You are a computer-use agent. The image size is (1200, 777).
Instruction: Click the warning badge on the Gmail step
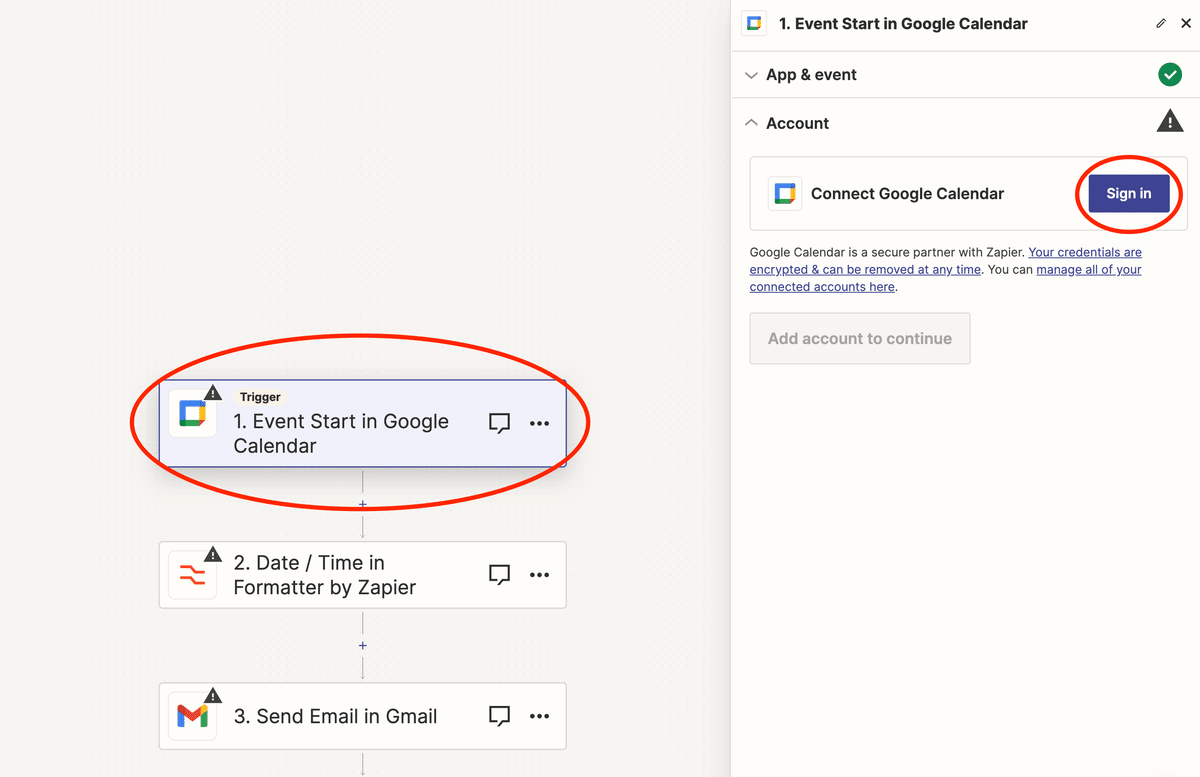point(213,695)
